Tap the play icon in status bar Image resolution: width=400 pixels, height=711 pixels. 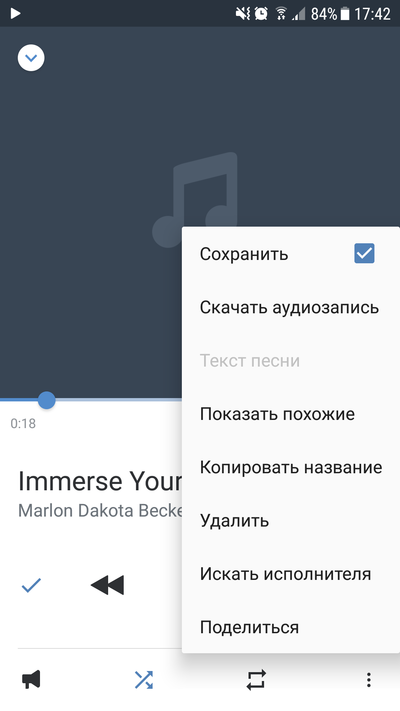tap(15, 14)
